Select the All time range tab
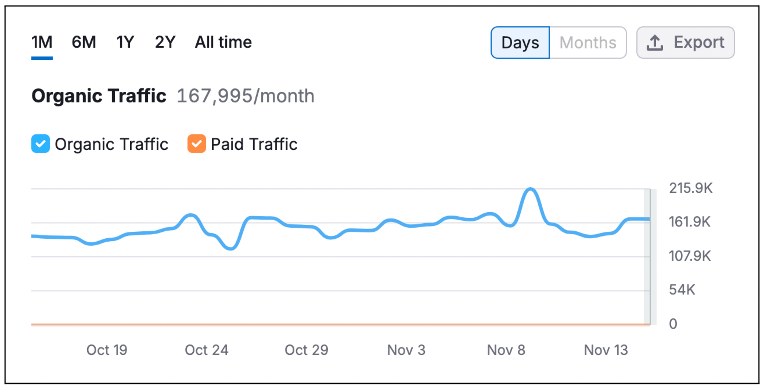This screenshot has width=764, height=391. pyautogui.click(x=223, y=42)
